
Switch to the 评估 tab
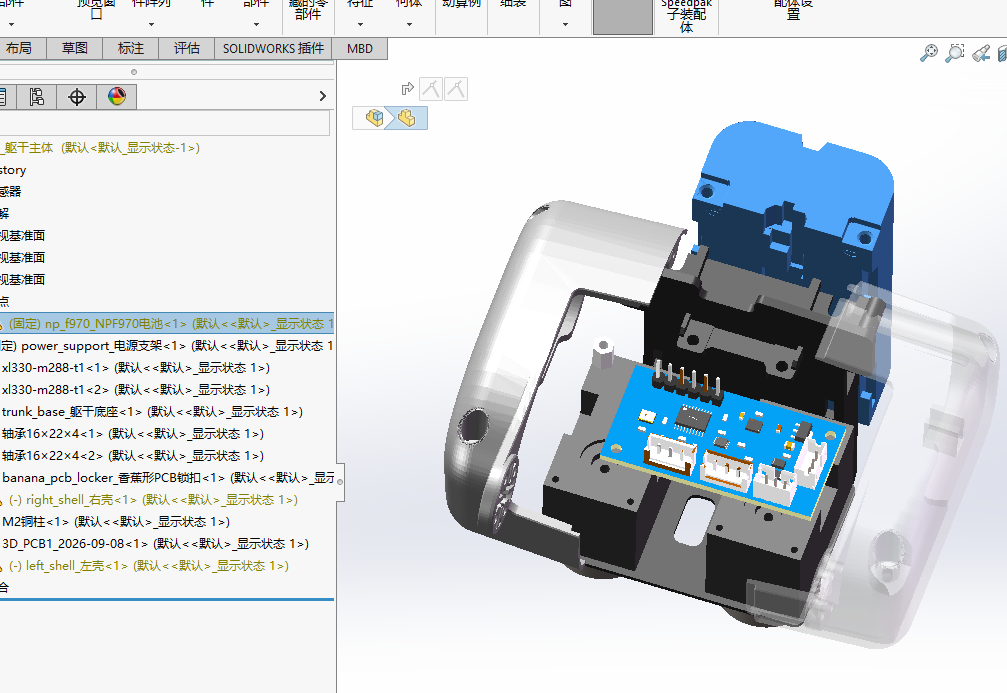point(186,48)
